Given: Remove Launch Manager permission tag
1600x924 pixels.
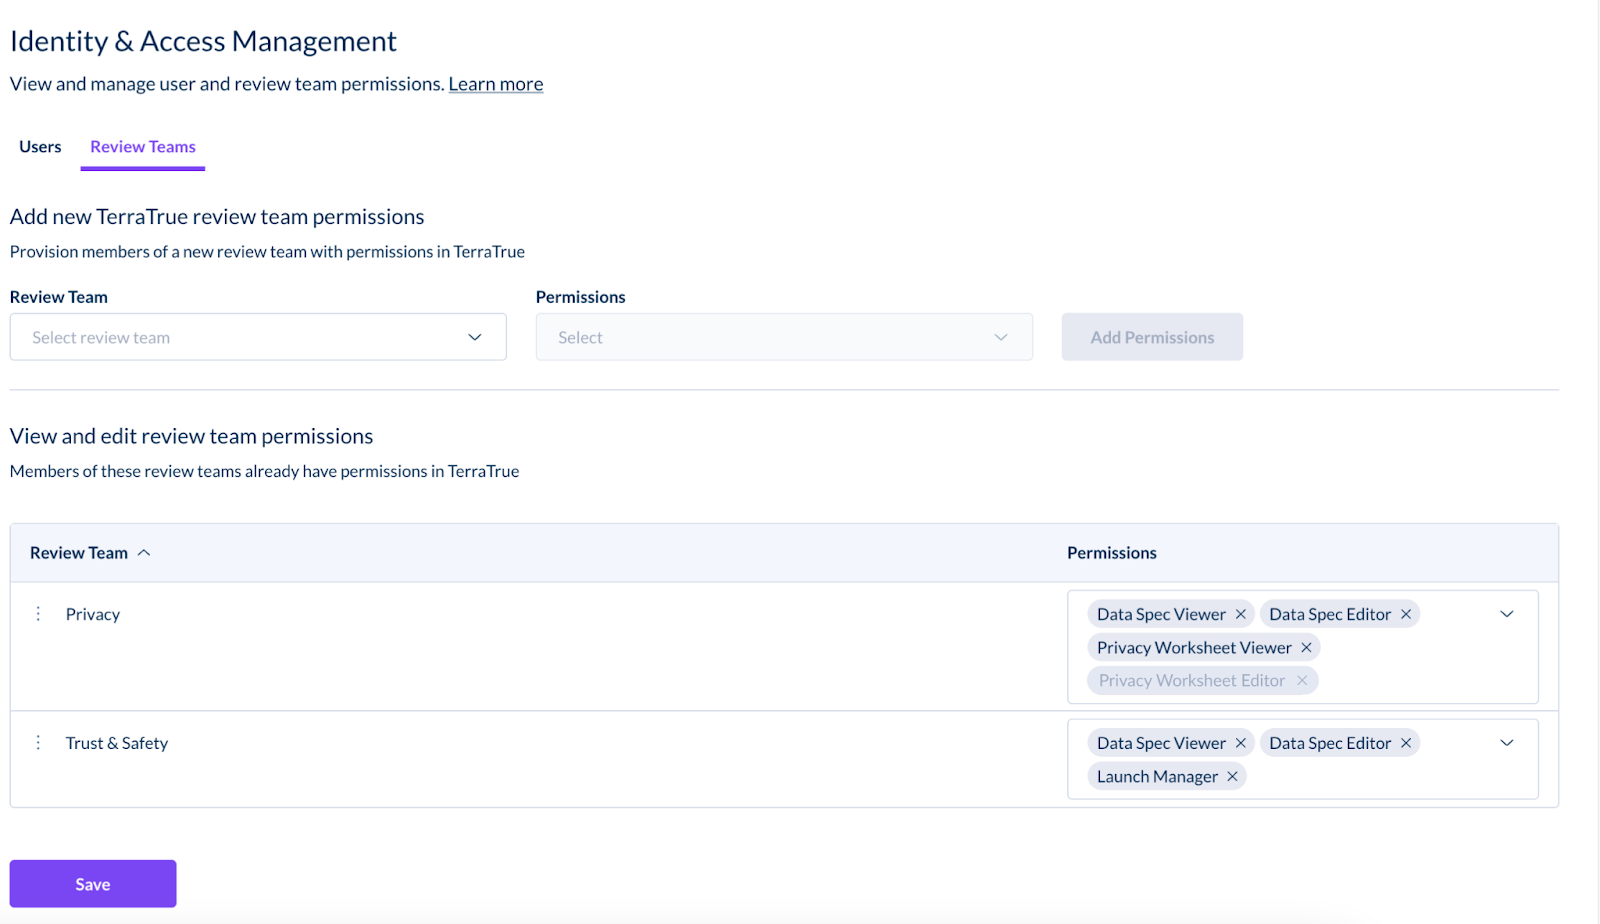Looking at the screenshot, I should (1233, 777).
